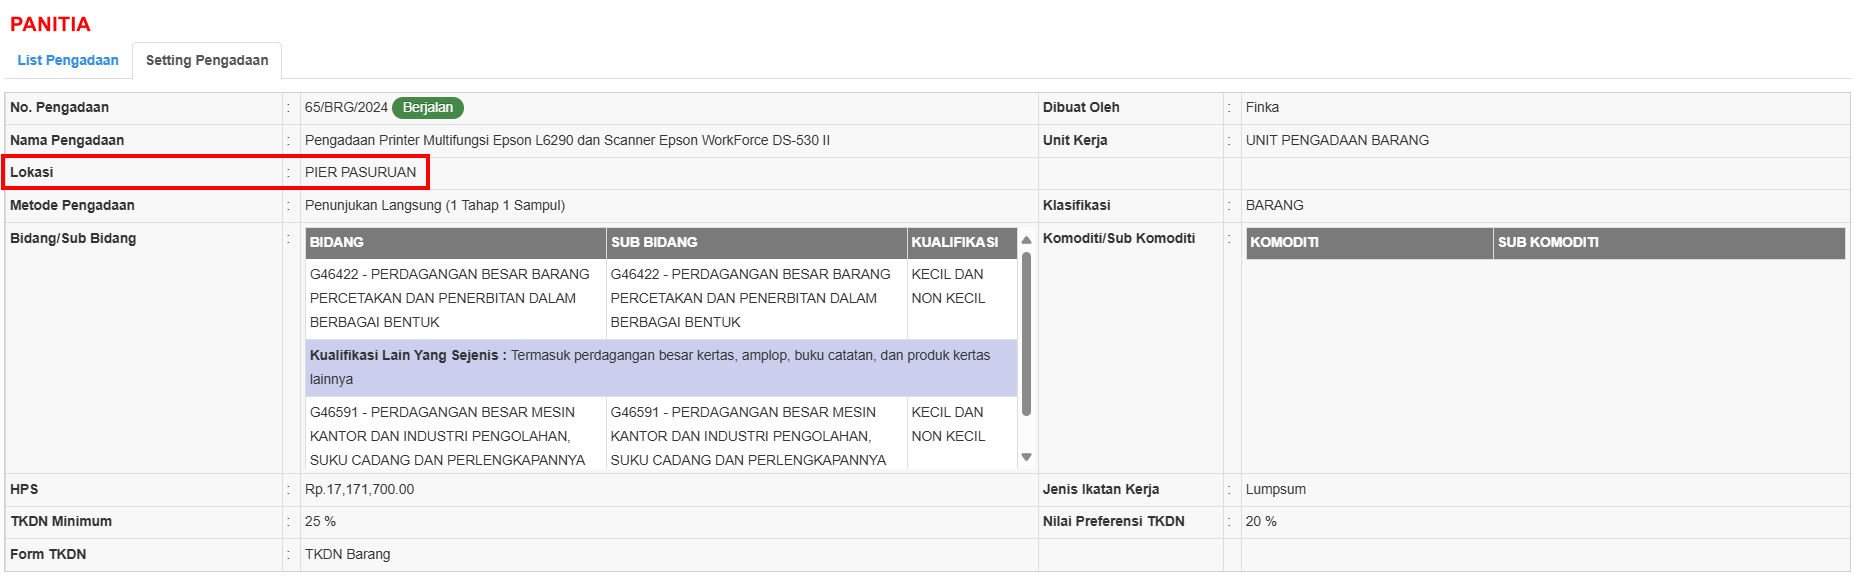Select the KUALIFIKASI column header

pyautogui.click(x=955, y=243)
